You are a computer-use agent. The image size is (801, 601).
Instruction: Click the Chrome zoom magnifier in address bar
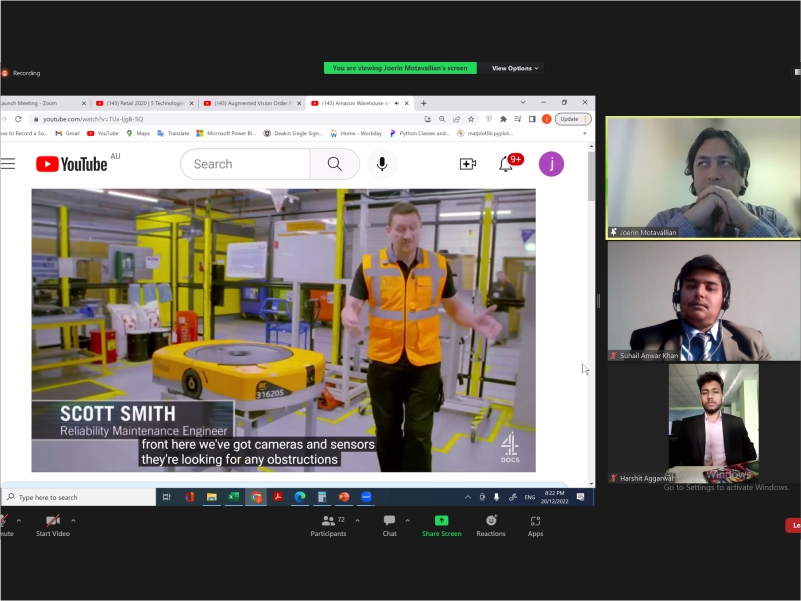[442, 119]
